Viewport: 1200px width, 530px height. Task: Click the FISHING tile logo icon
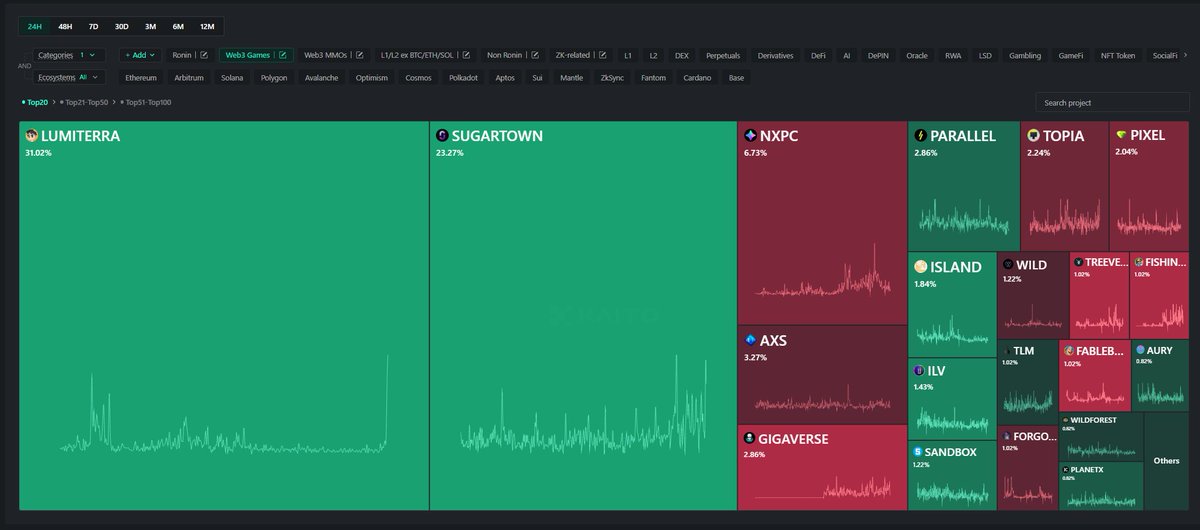click(1138, 261)
